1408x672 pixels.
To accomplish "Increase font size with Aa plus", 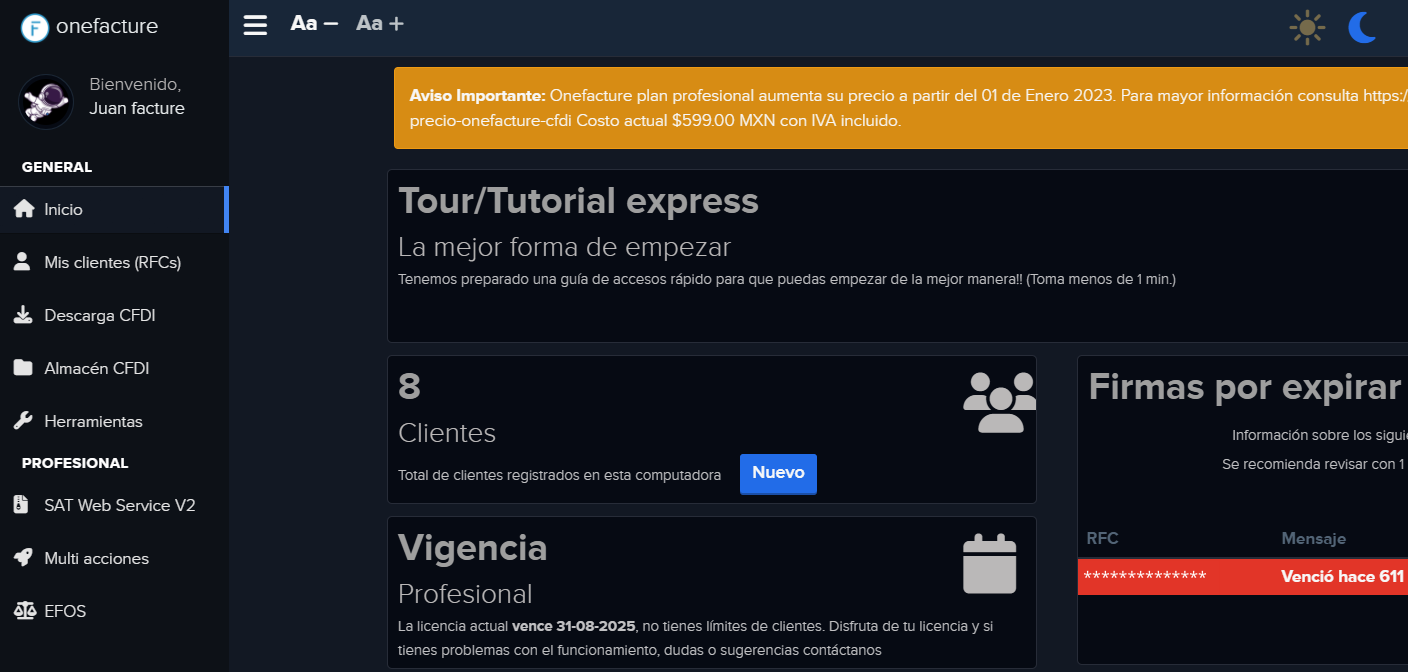I will 380,23.
